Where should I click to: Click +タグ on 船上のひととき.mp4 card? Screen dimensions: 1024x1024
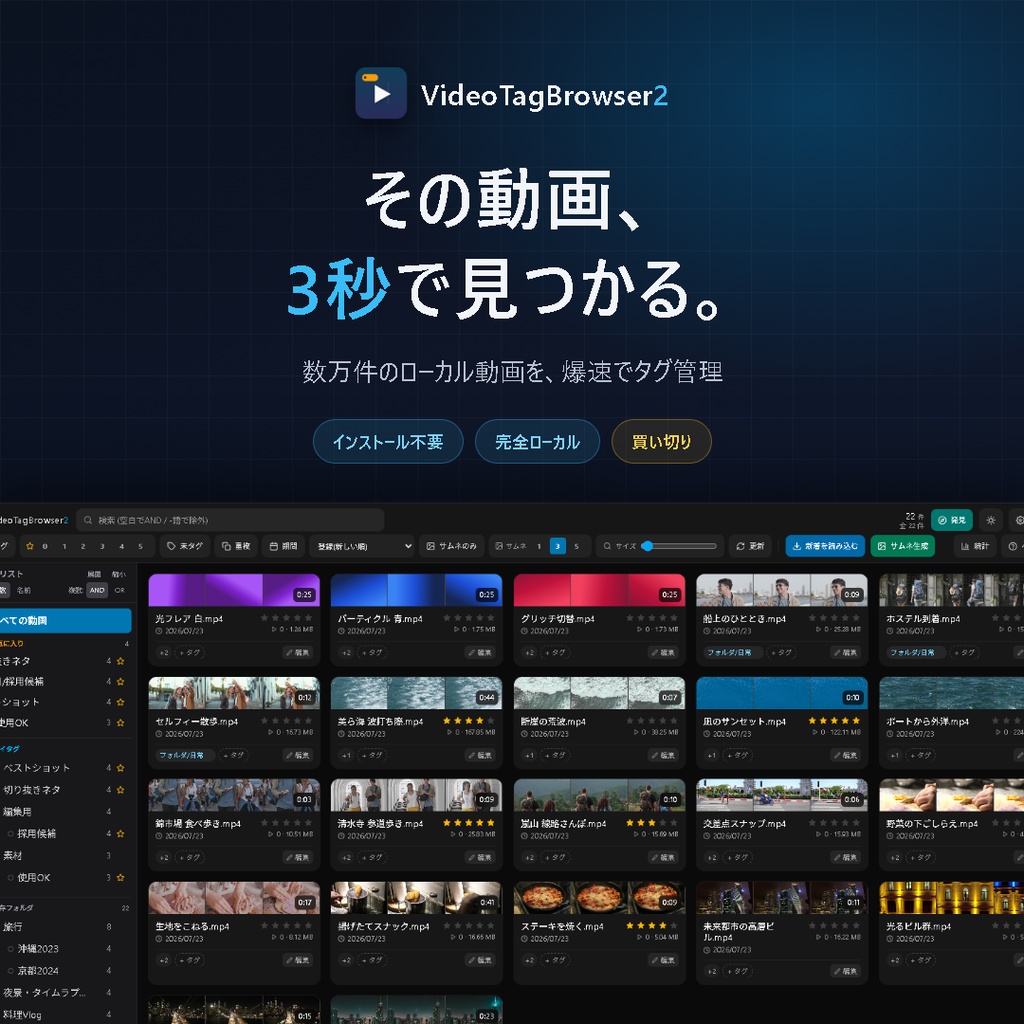[x=782, y=652]
